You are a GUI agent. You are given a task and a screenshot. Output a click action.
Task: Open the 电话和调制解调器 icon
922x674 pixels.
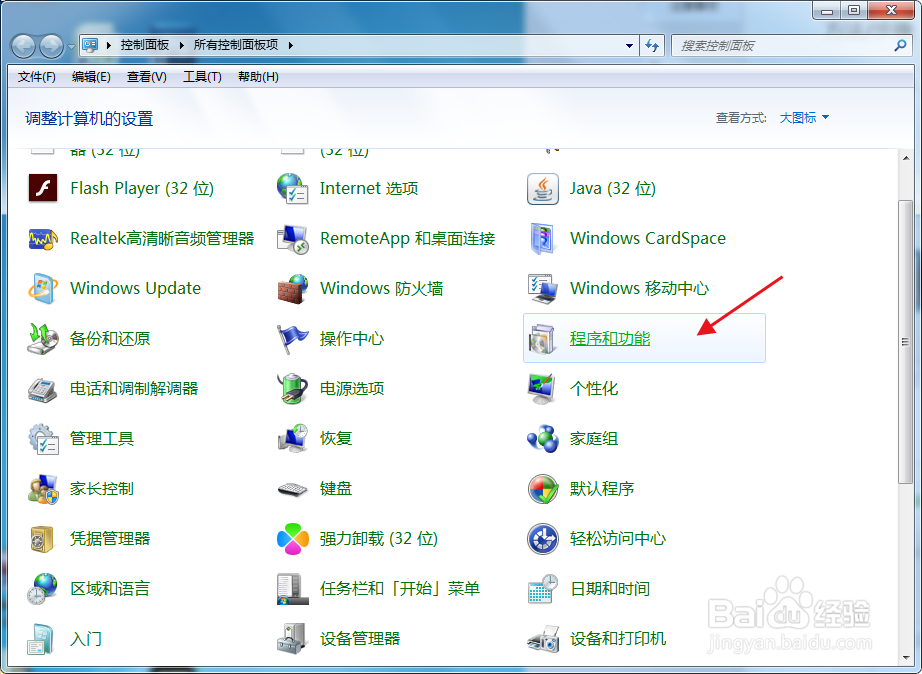tap(43, 389)
